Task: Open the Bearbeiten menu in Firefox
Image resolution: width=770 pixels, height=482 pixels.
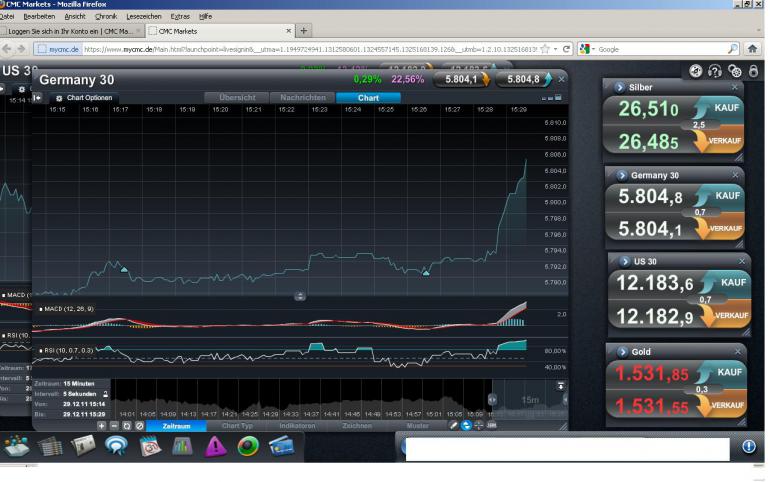Action: tap(39, 16)
